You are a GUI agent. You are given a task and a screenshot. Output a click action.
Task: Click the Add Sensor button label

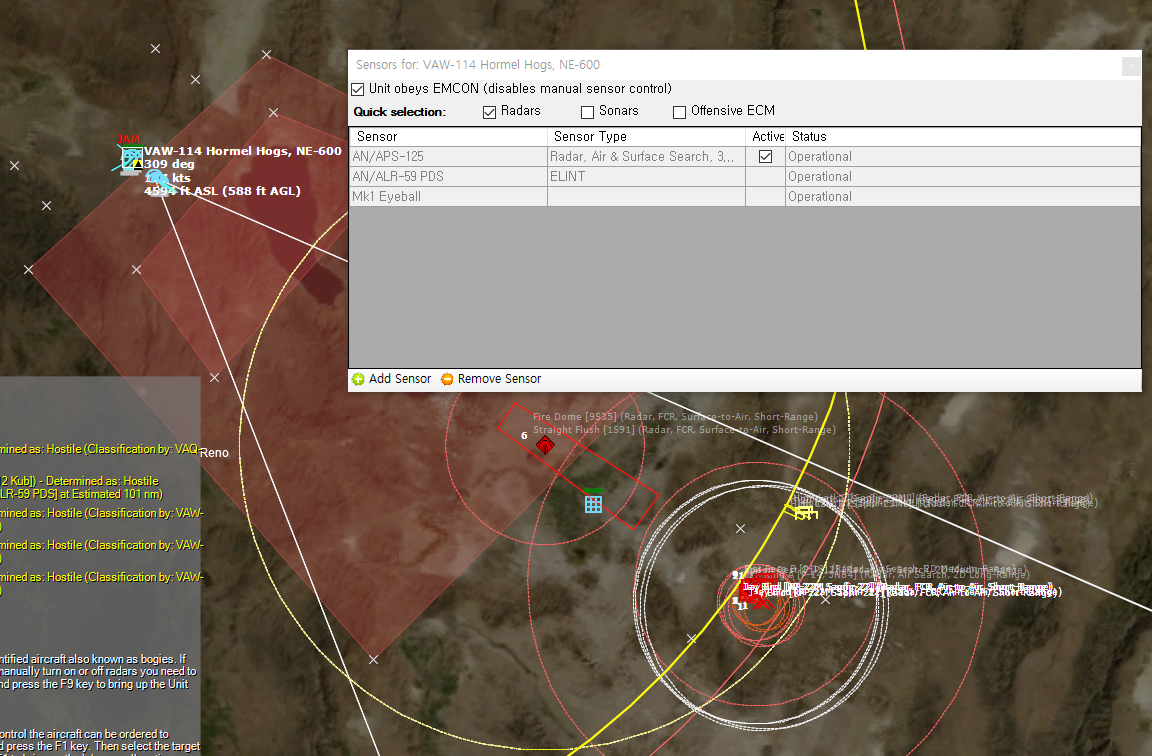(x=400, y=378)
